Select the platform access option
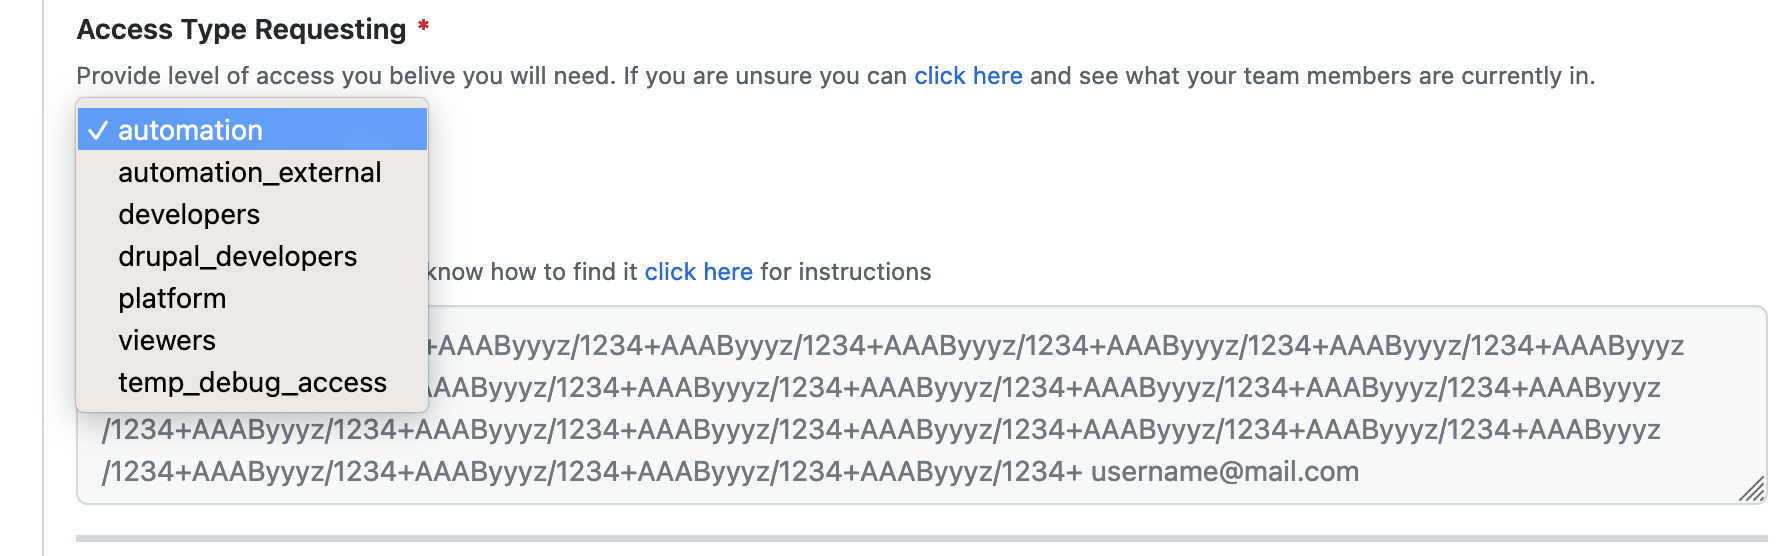1777x556 pixels. 172,299
